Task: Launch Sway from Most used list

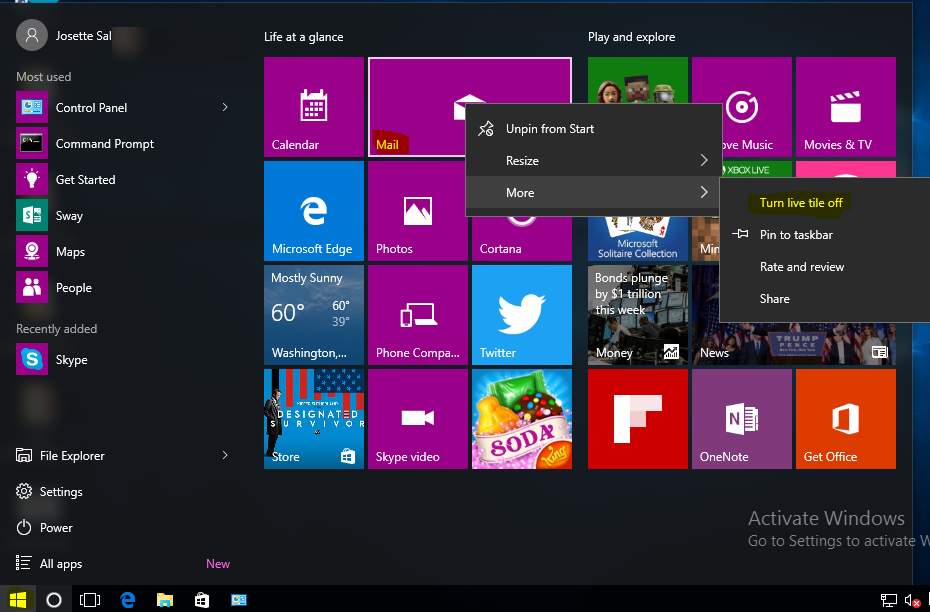Action: (123, 216)
